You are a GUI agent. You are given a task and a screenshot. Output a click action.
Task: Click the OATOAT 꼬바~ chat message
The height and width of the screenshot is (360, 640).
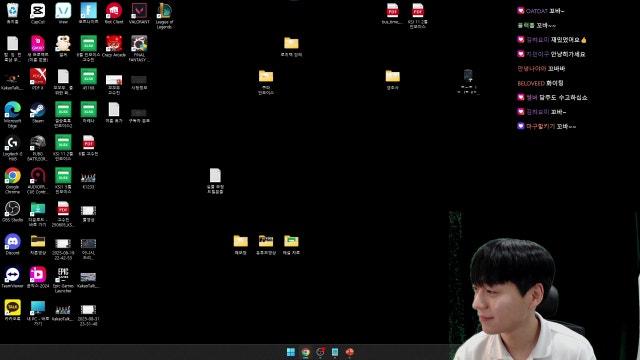click(x=540, y=11)
